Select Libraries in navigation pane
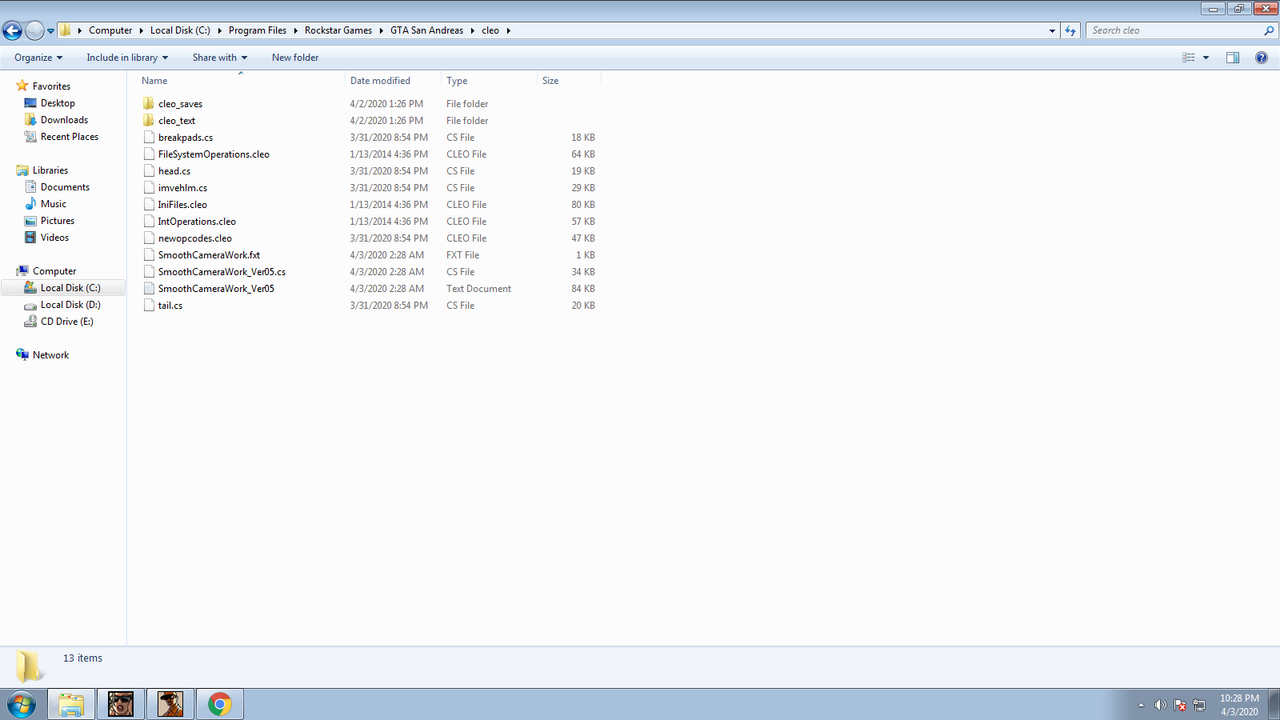The image size is (1280, 720). pyautogui.click(x=50, y=170)
